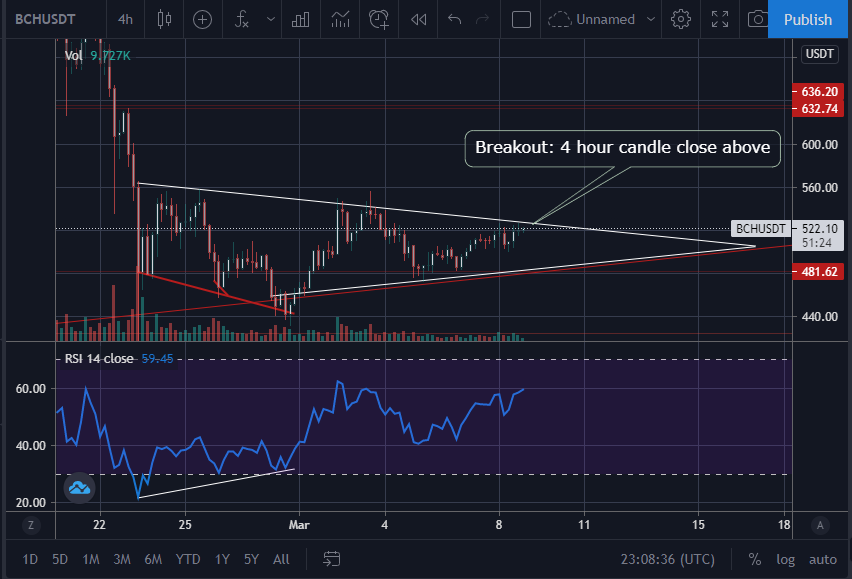
Task: Set the range to 6M
Action: tap(153, 559)
